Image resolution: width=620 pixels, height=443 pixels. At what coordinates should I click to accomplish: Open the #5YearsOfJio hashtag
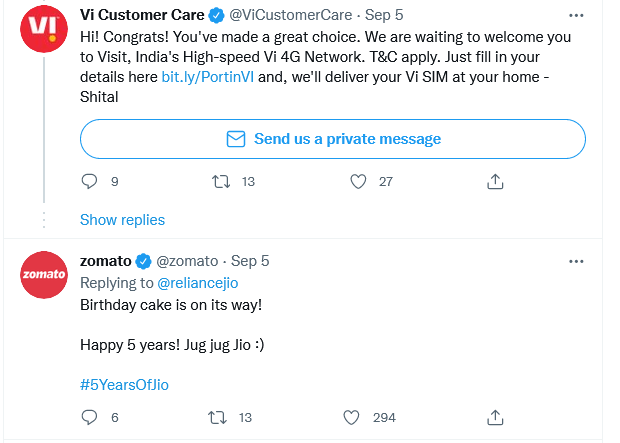124,385
